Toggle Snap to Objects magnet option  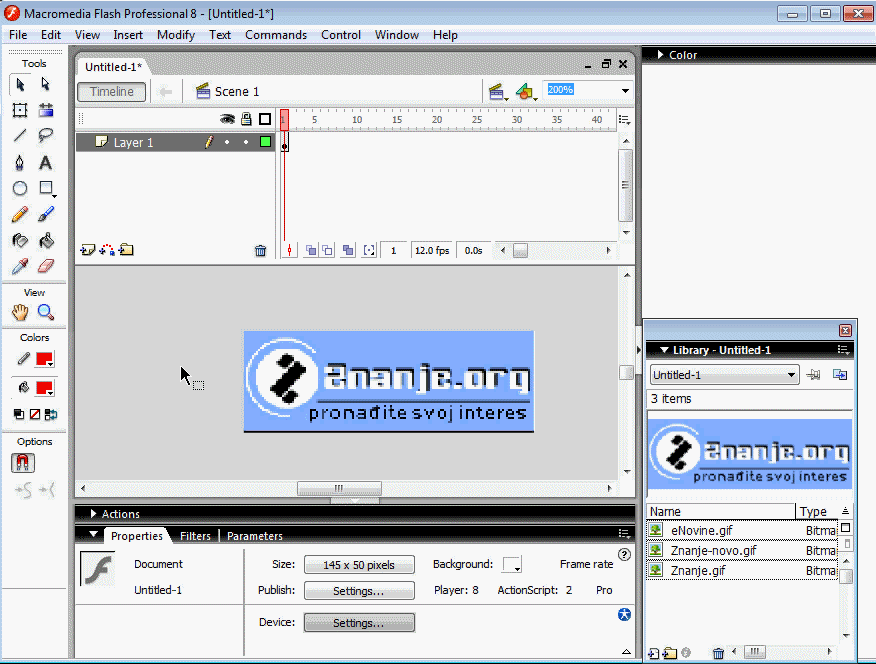(x=23, y=463)
